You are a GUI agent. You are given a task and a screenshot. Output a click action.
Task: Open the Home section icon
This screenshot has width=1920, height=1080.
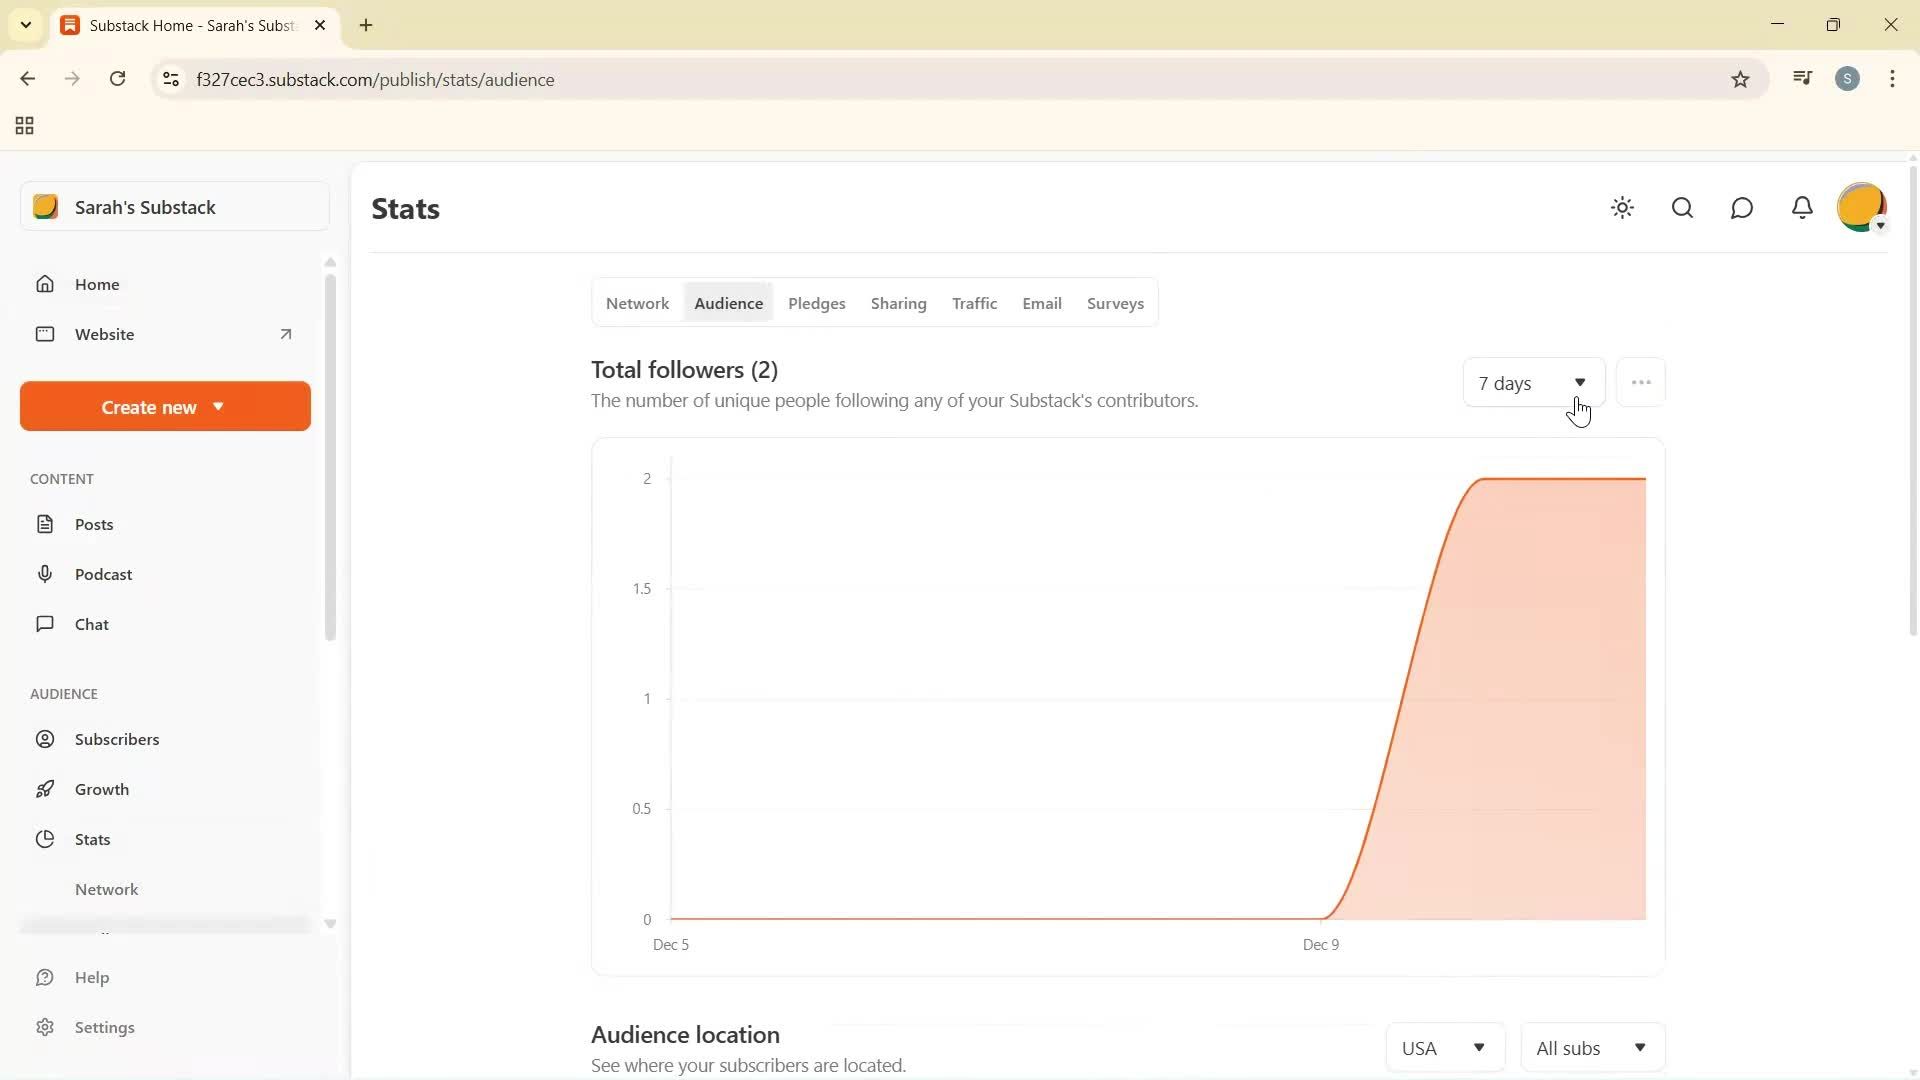[46, 284]
